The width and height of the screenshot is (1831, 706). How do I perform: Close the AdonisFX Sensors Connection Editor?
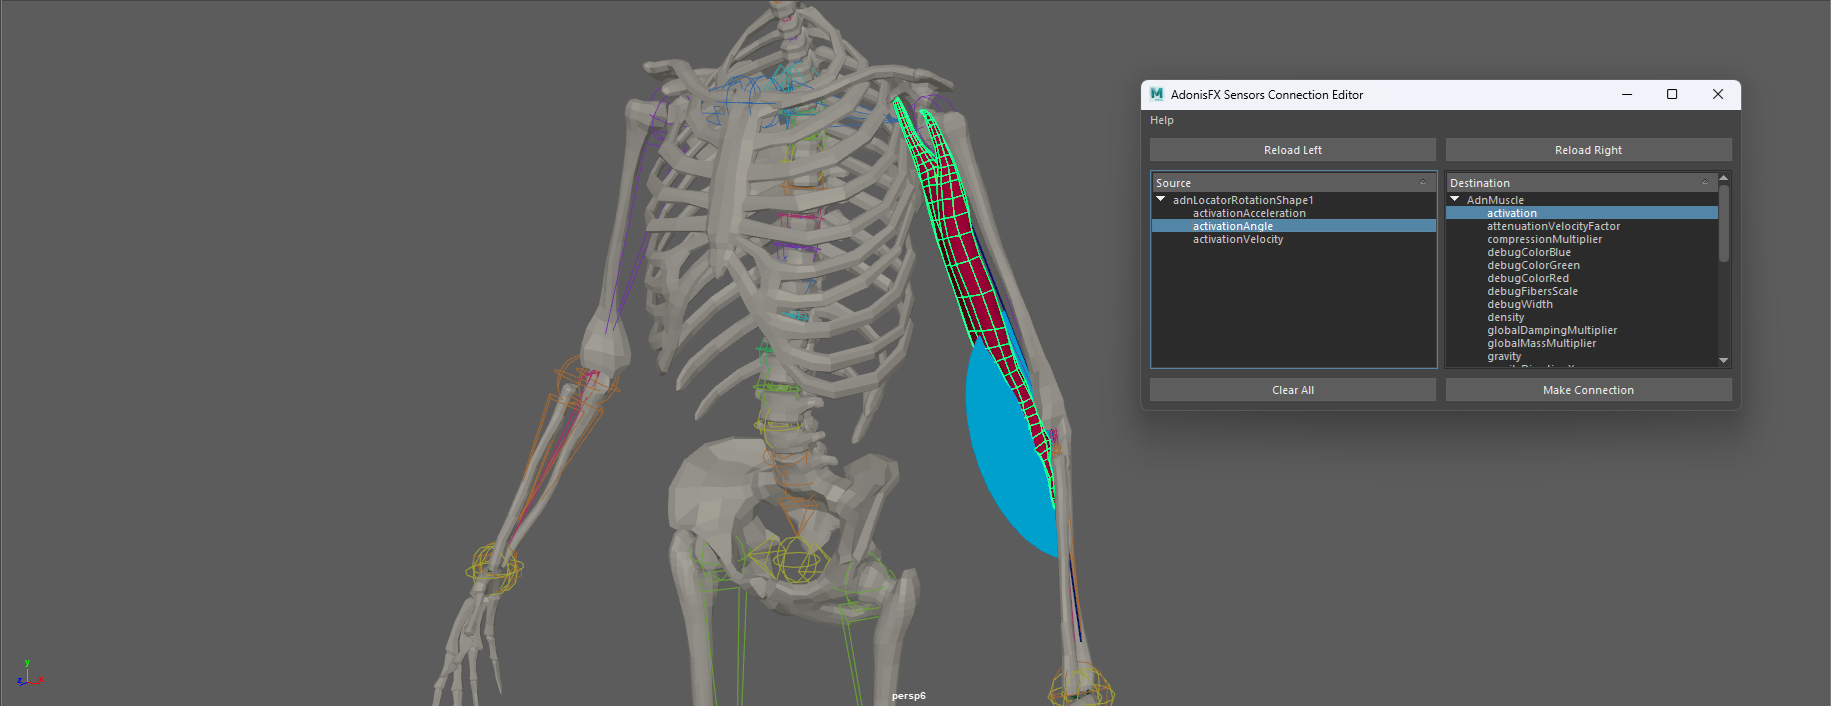(1718, 94)
